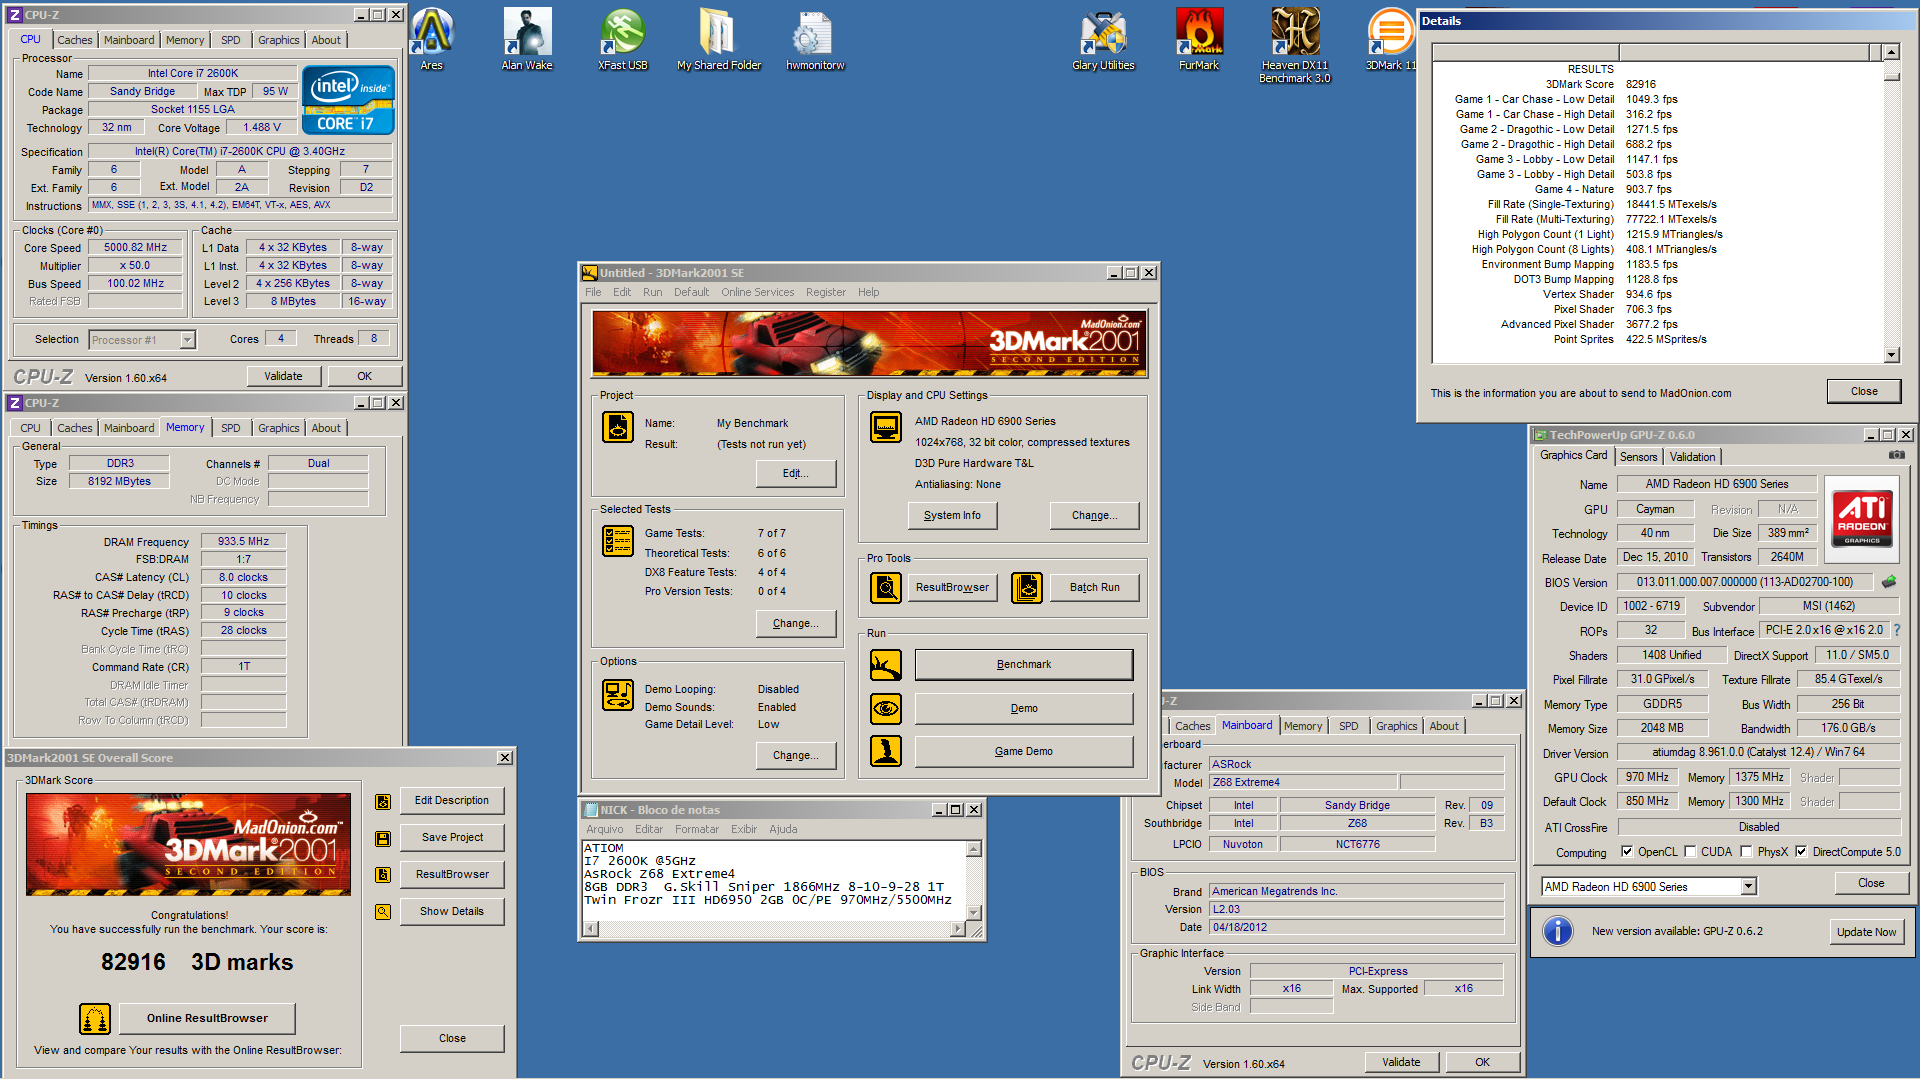1920x1080 pixels.
Task: Open 3DMark 11 desktop icon
Action: pos(1390,39)
